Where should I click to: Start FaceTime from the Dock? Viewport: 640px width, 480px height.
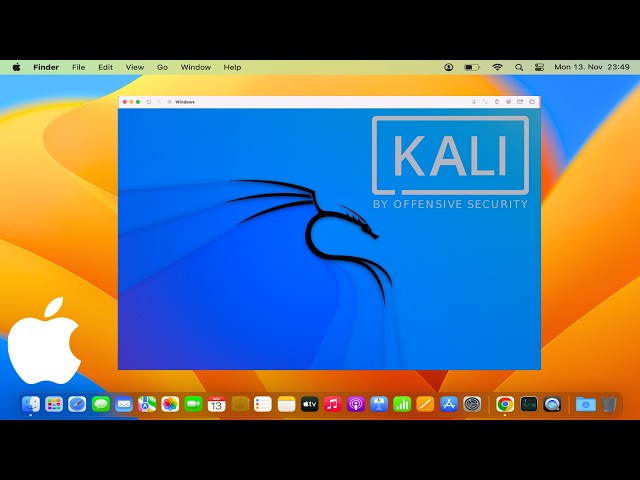[193, 404]
